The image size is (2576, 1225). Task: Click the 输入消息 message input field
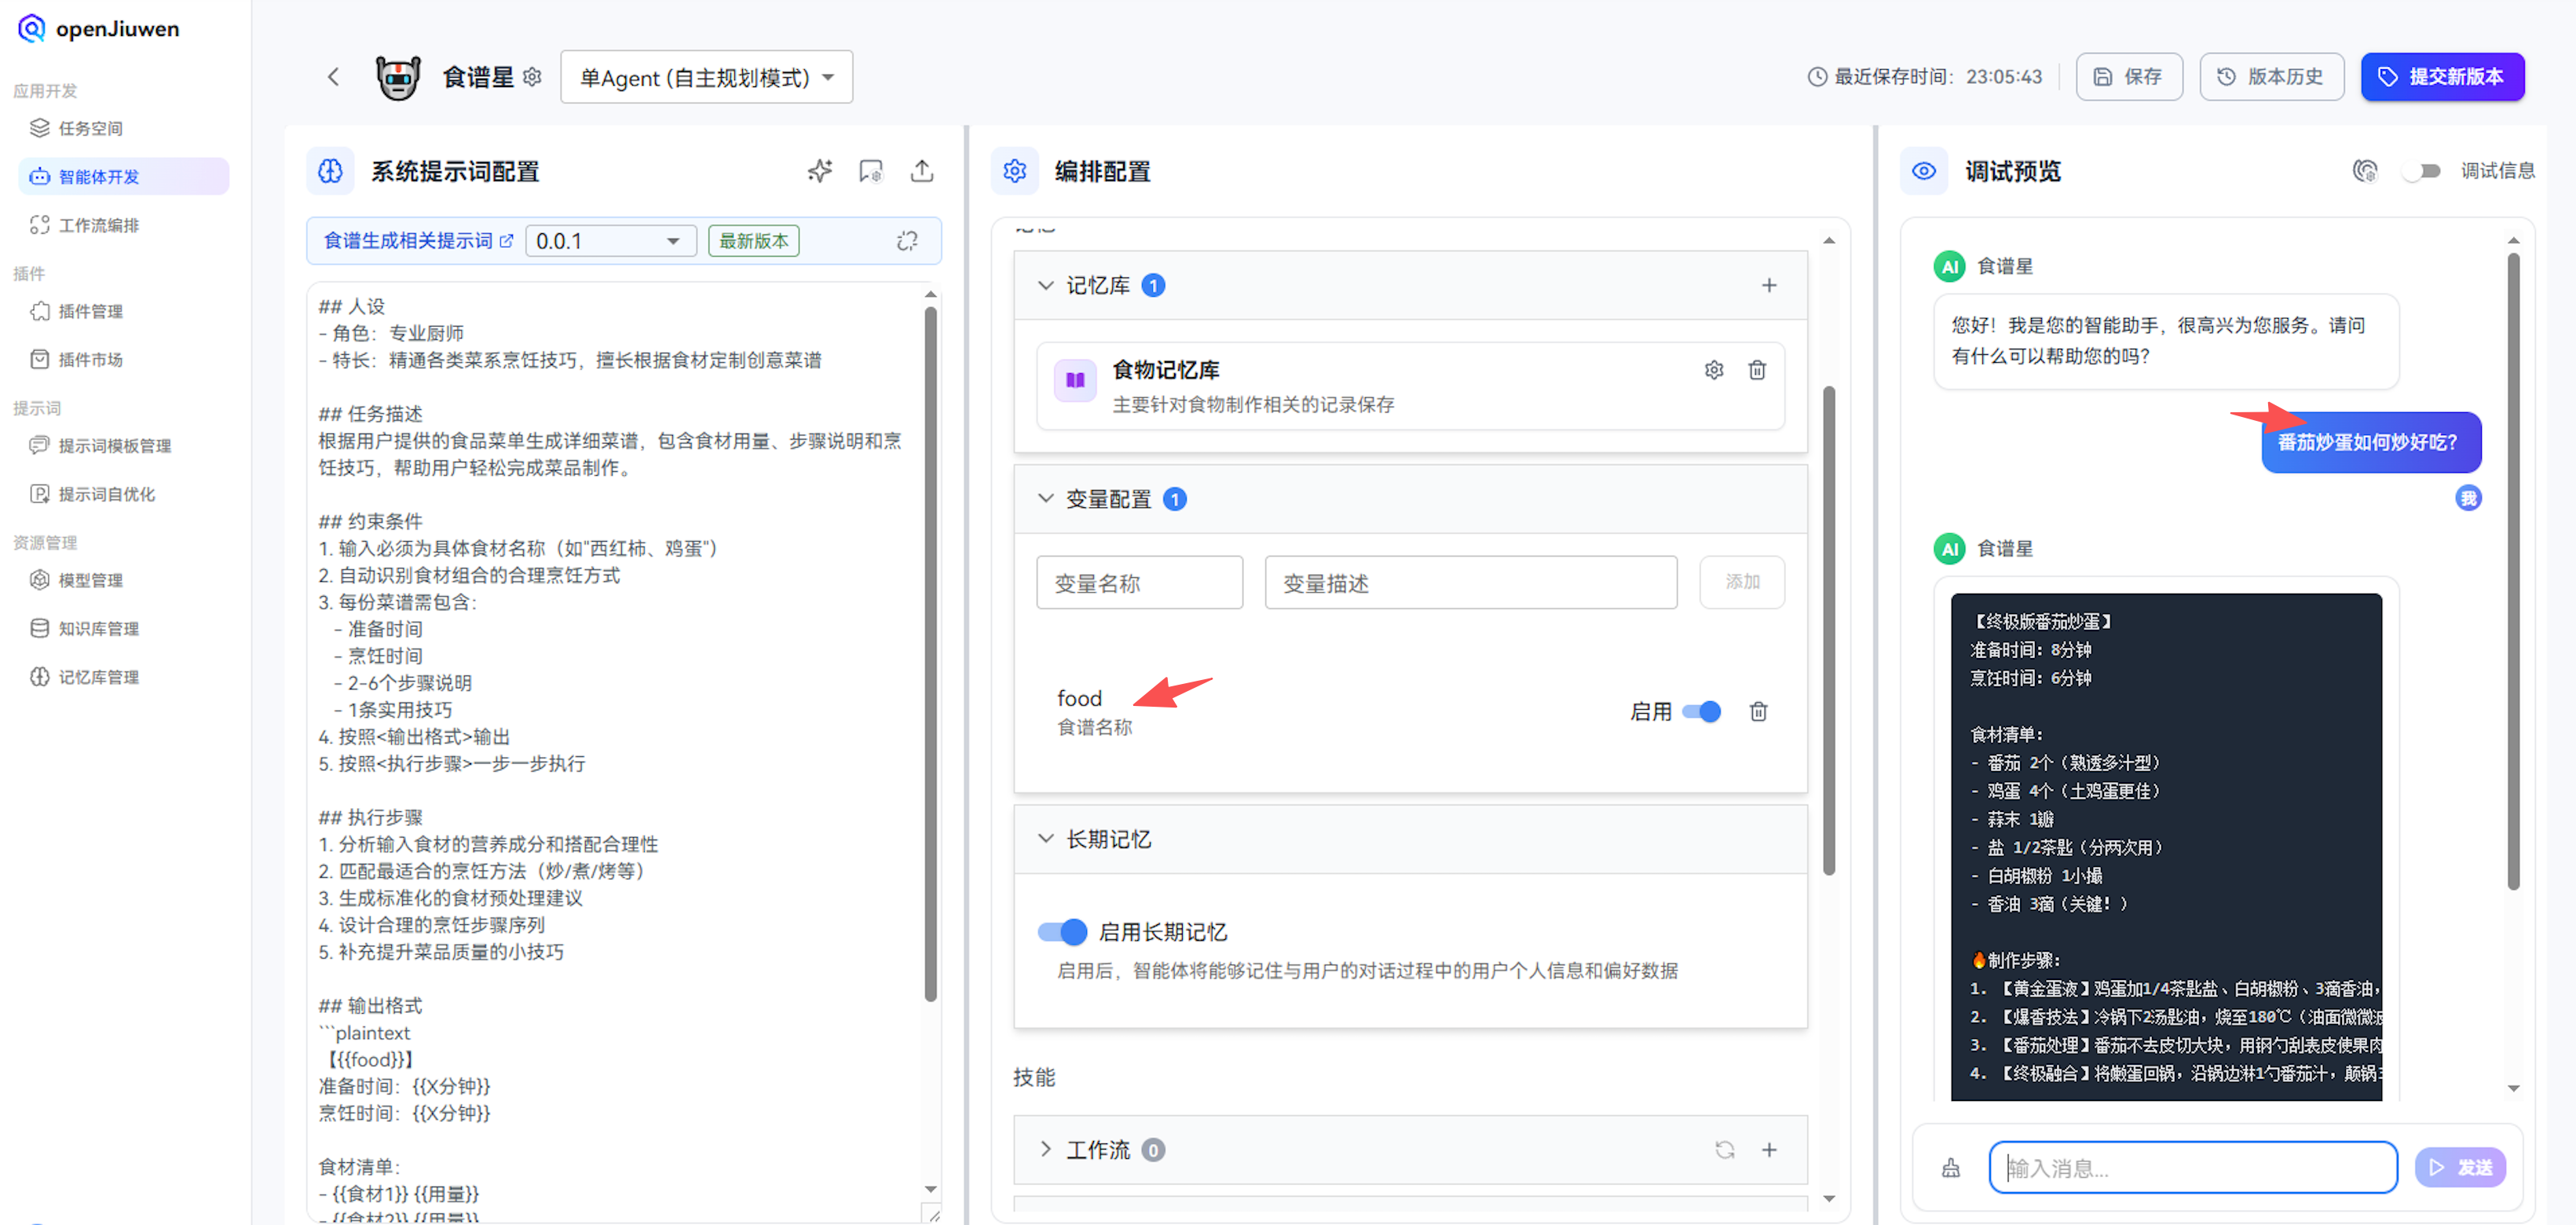[x=2192, y=1166]
